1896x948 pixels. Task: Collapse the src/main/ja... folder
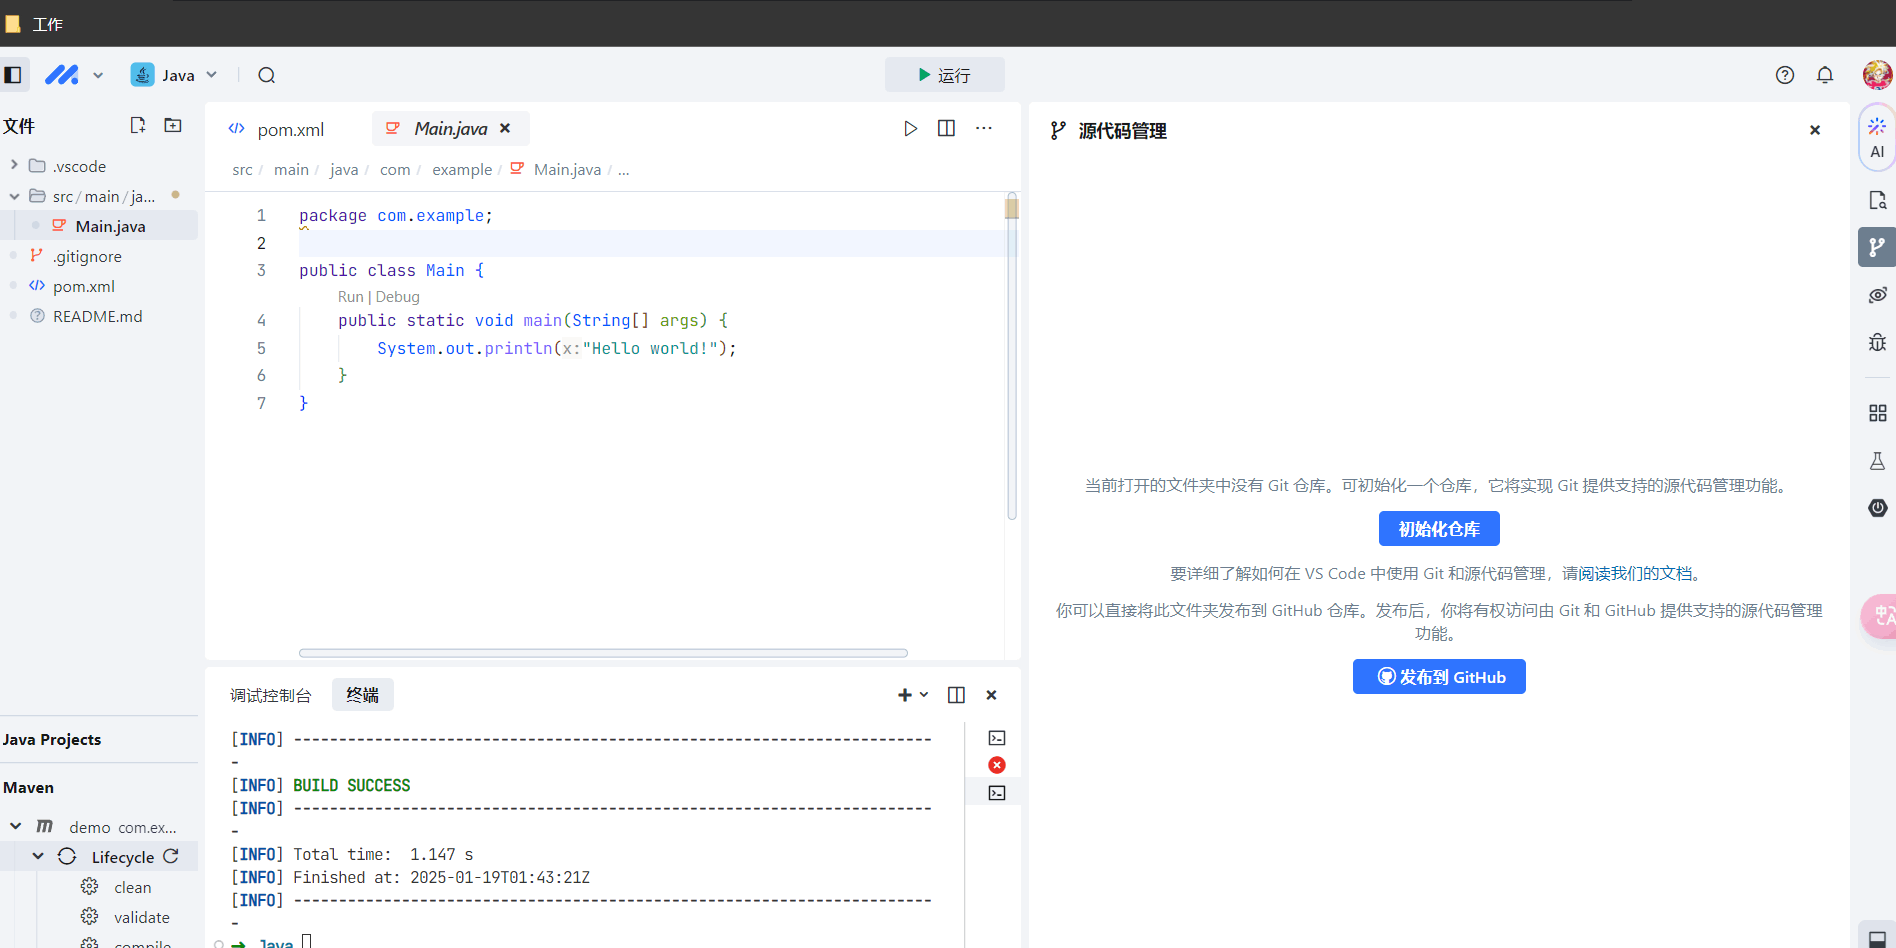point(14,196)
